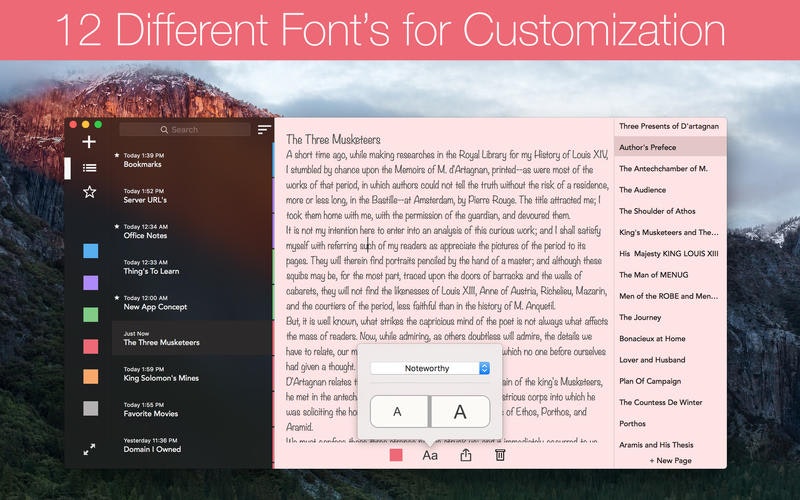Filter notes by gray color swatch

[x=90, y=408]
